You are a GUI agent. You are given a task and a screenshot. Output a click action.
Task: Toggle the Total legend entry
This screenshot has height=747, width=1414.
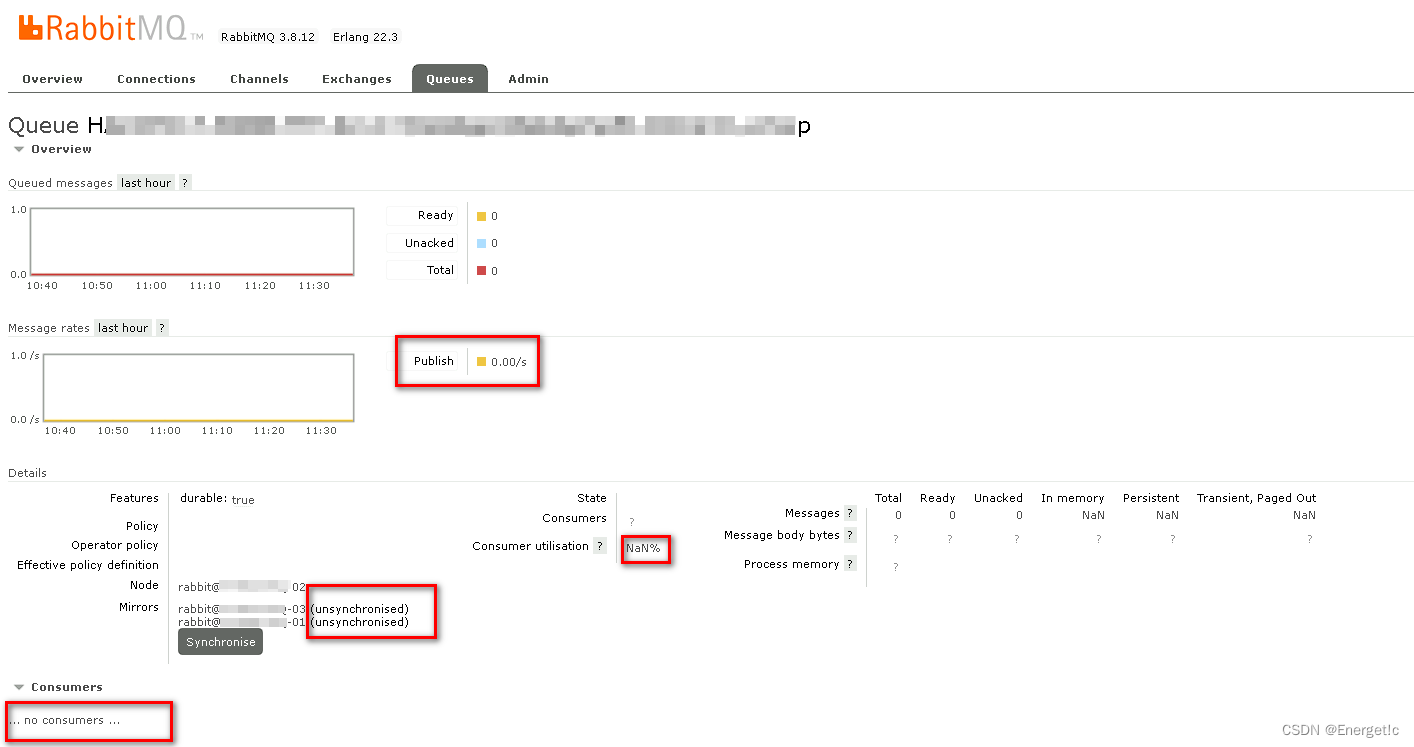point(424,270)
